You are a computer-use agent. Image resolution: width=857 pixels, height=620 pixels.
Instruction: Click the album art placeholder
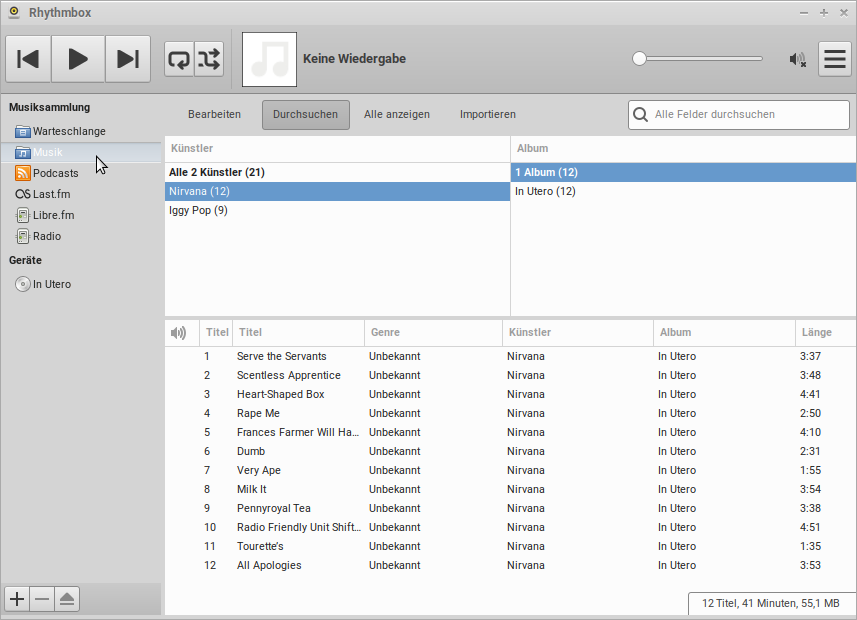(269, 59)
